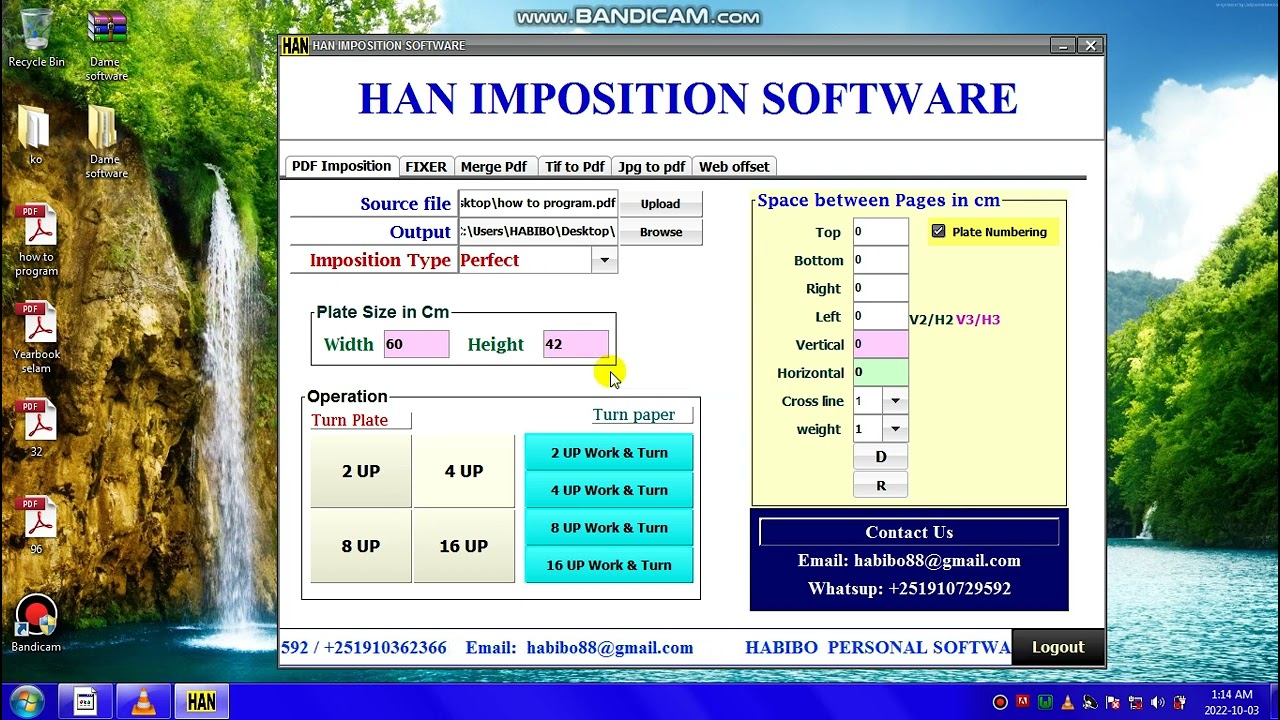Select the HAN app taskbar button
1280x720 pixels.
201,702
